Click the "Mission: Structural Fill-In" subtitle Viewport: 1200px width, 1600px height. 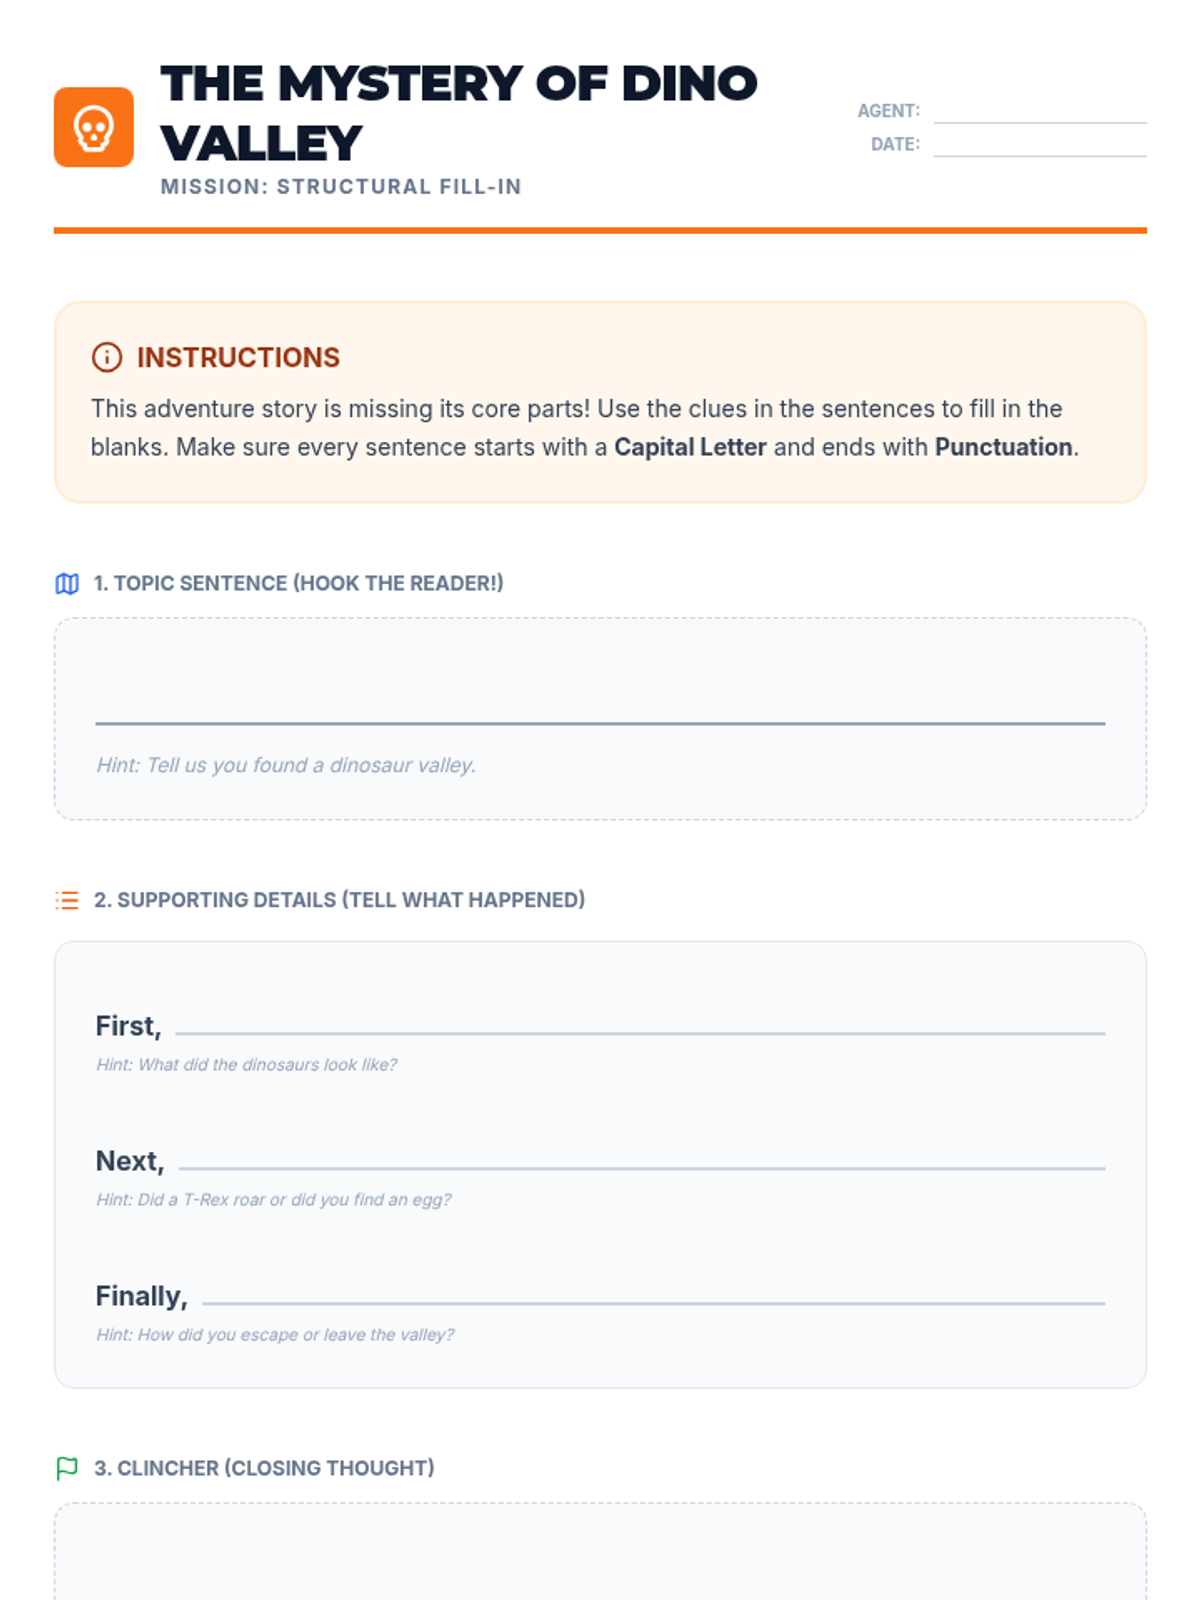(x=341, y=187)
